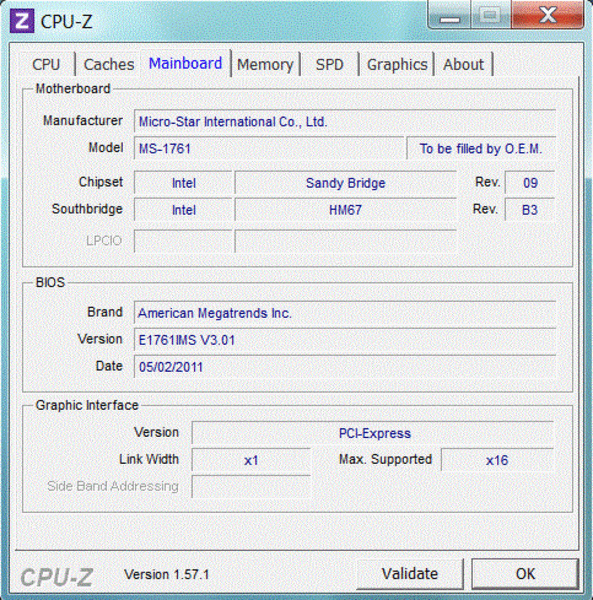Click the Manufacturer field Micro-Star International
The image size is (593, 600).
[345, 122]
